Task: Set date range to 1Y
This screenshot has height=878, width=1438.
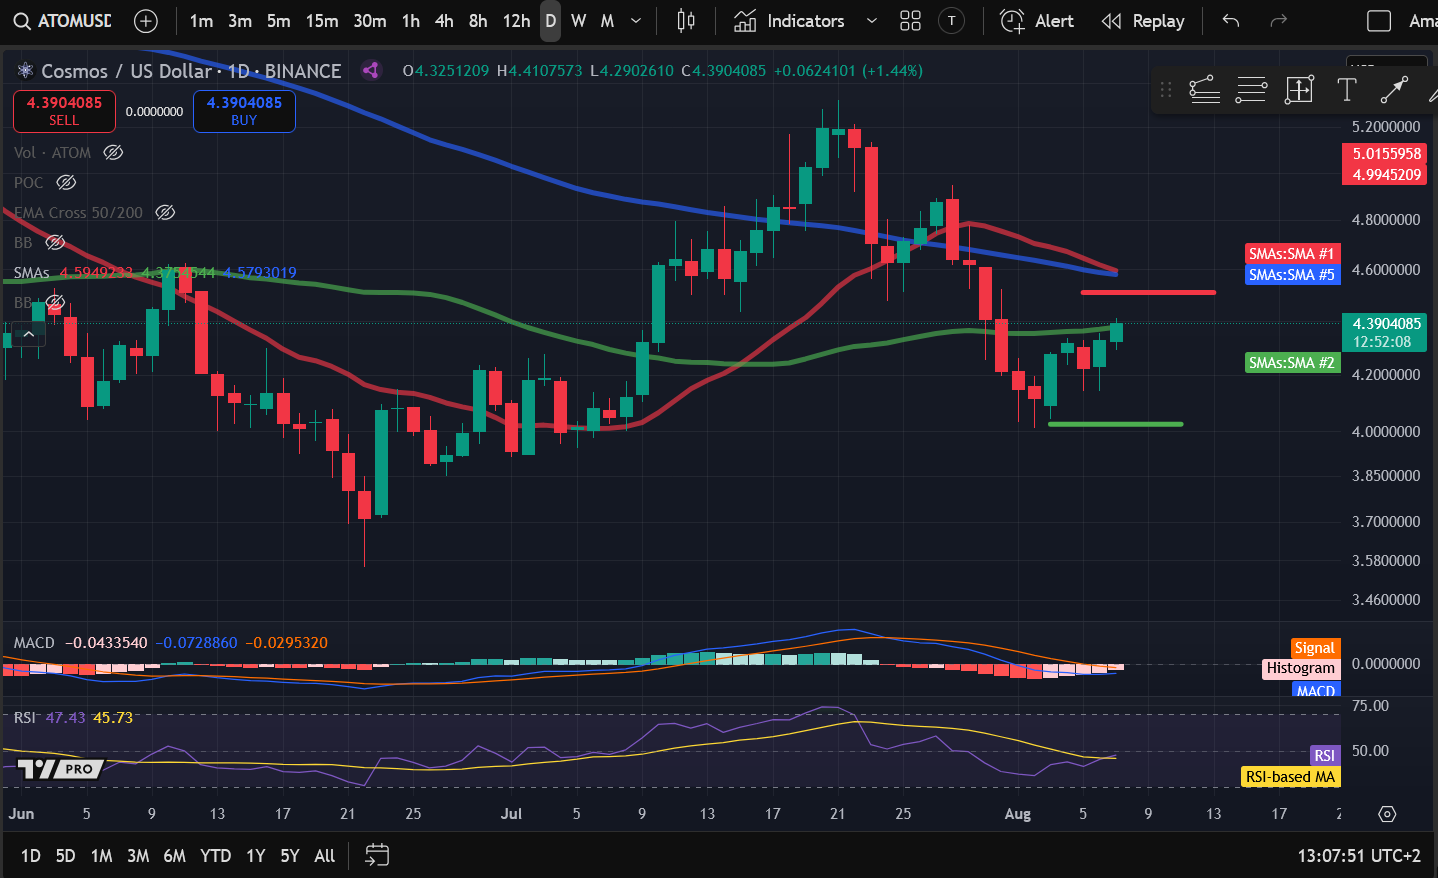Action: coord(255,855)
